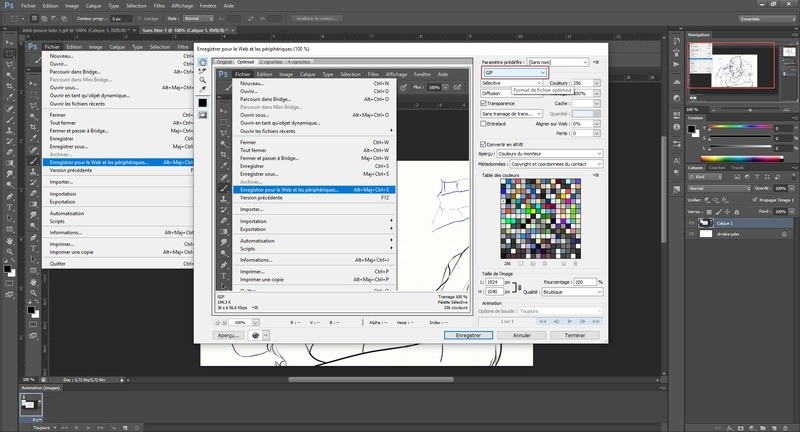Toggle the Propager l'image 1 checkbox
Image resolution: width=800 pixels, height=432 pixels.
tap(755, 200)
